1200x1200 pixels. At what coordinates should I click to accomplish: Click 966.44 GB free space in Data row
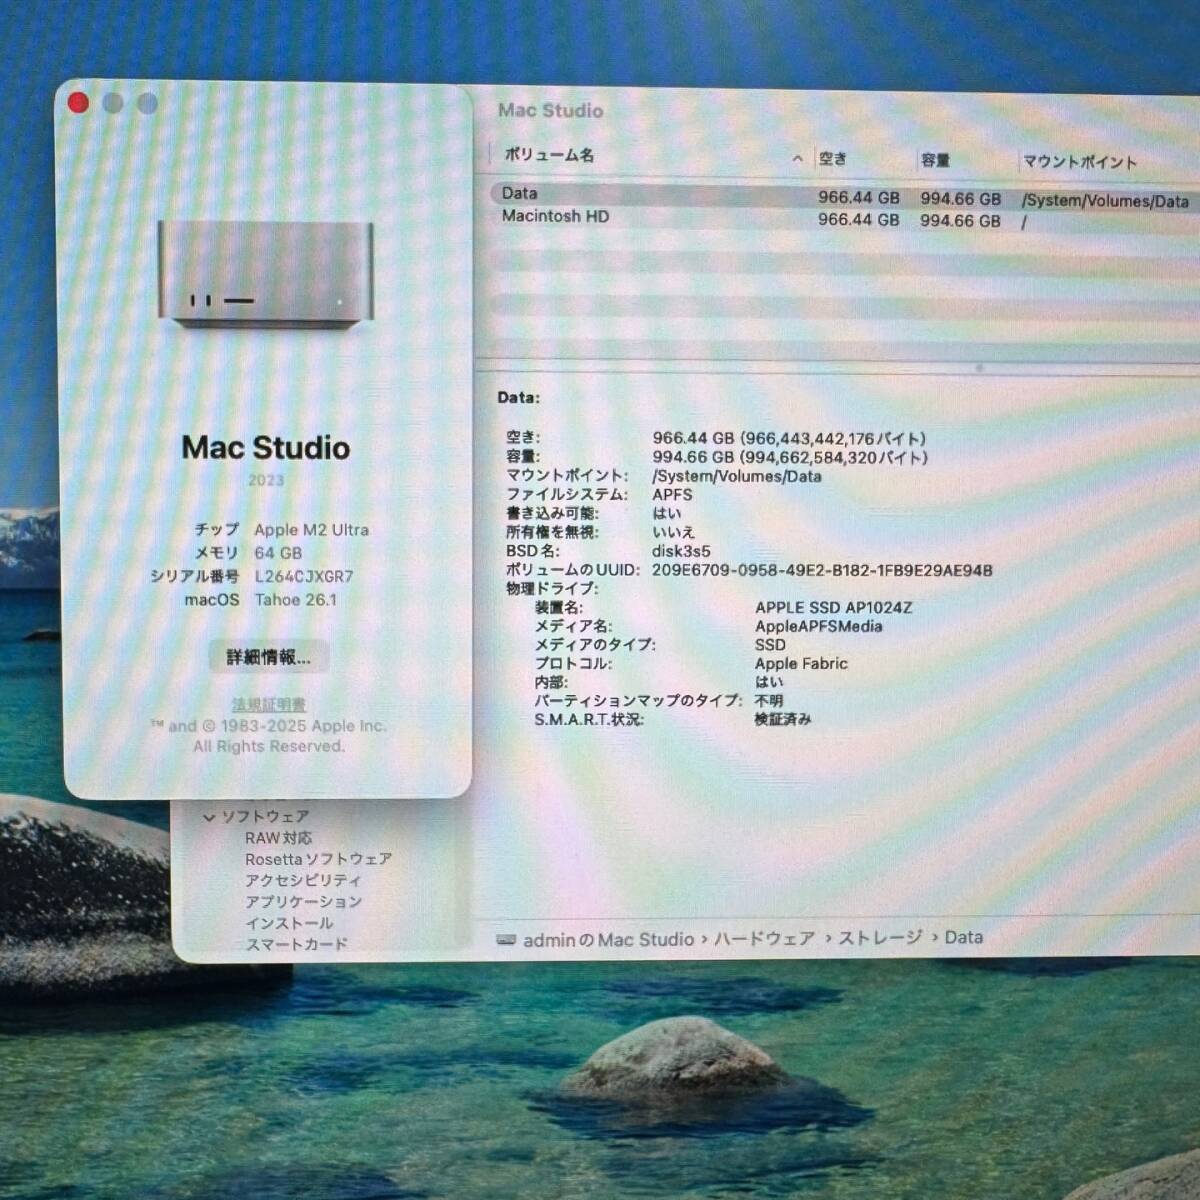[x=858, y=198]
